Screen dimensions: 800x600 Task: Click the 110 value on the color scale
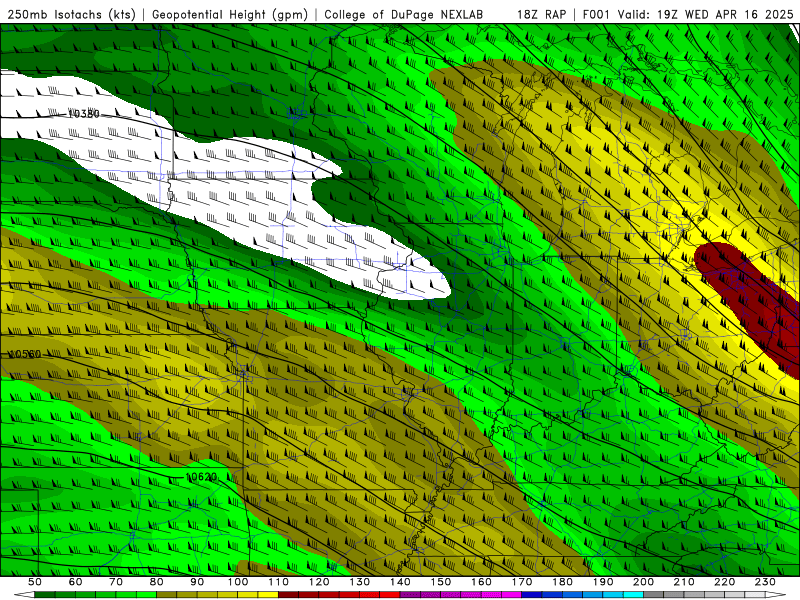click(x=278, y=582)
